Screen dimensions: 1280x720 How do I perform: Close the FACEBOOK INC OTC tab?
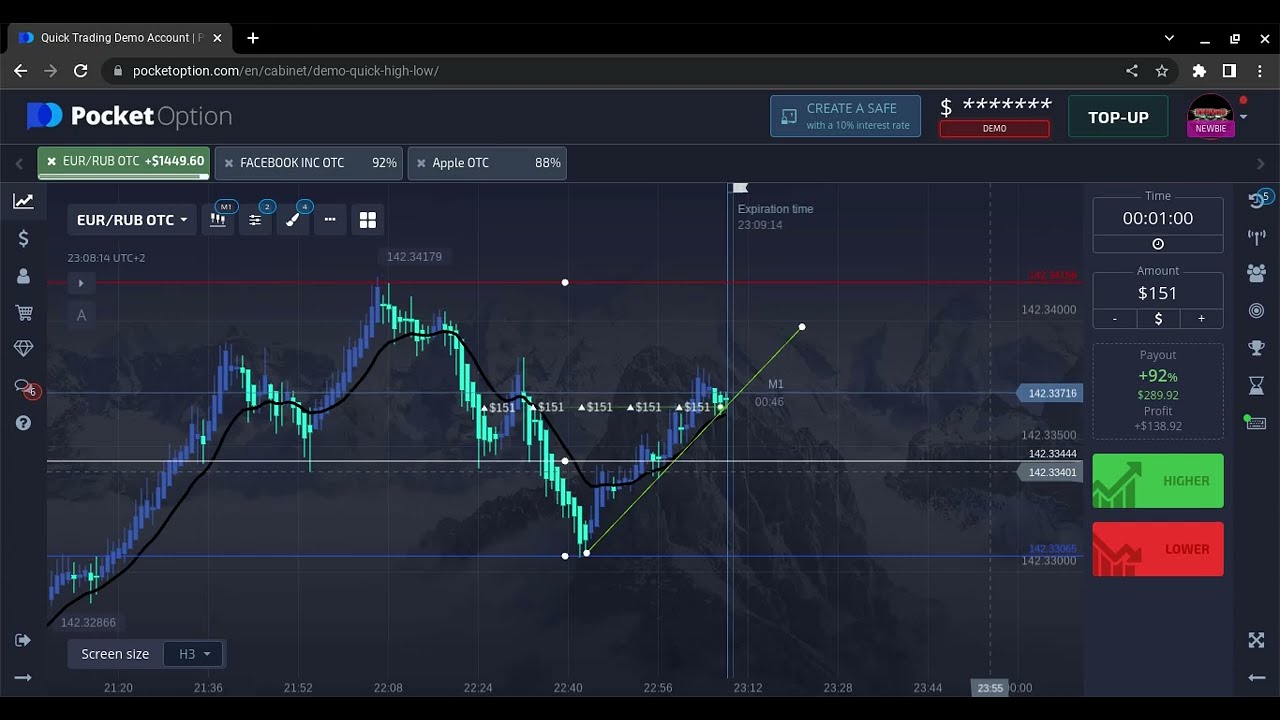point(228,163)
